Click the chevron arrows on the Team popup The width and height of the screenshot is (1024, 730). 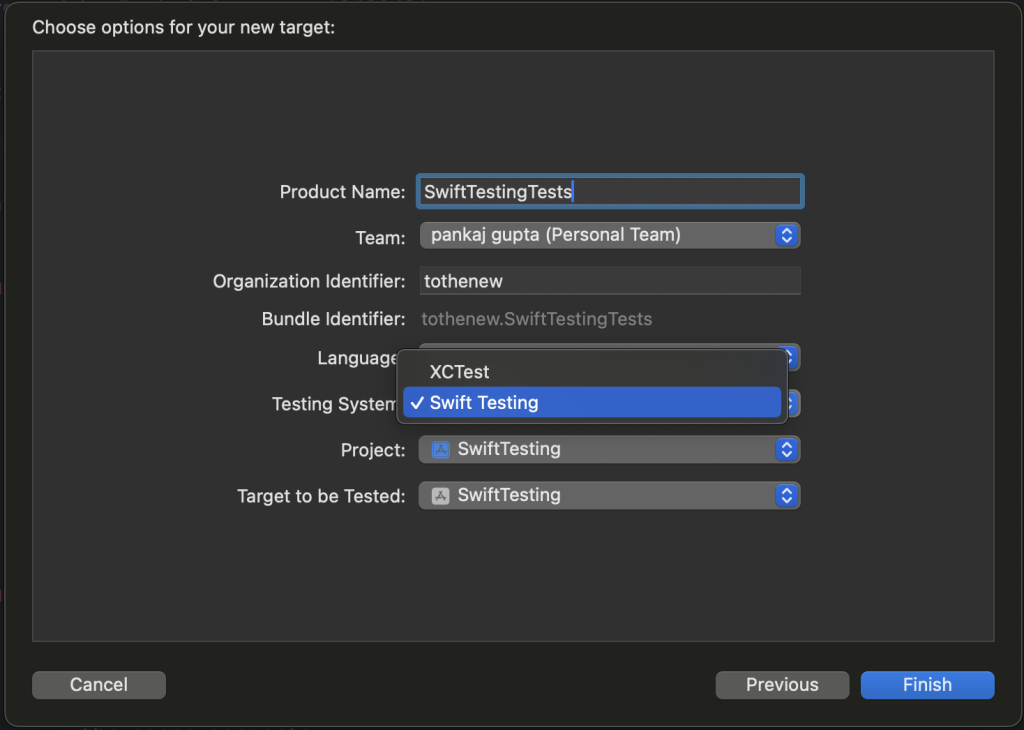(789, 235)
